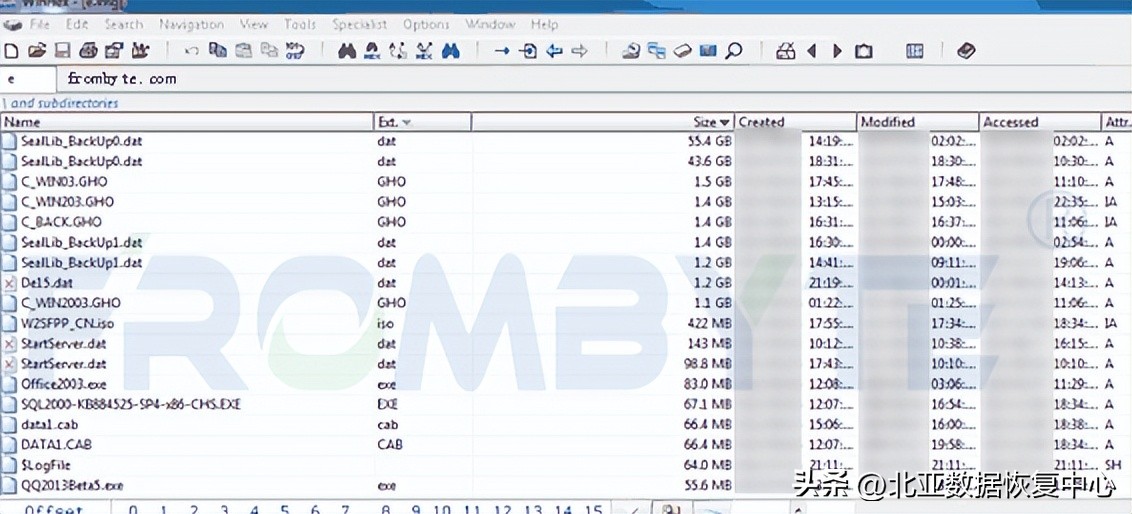Click the Replace Text icon
Screen dimensions: 1132x514
[x=398, y=51]
